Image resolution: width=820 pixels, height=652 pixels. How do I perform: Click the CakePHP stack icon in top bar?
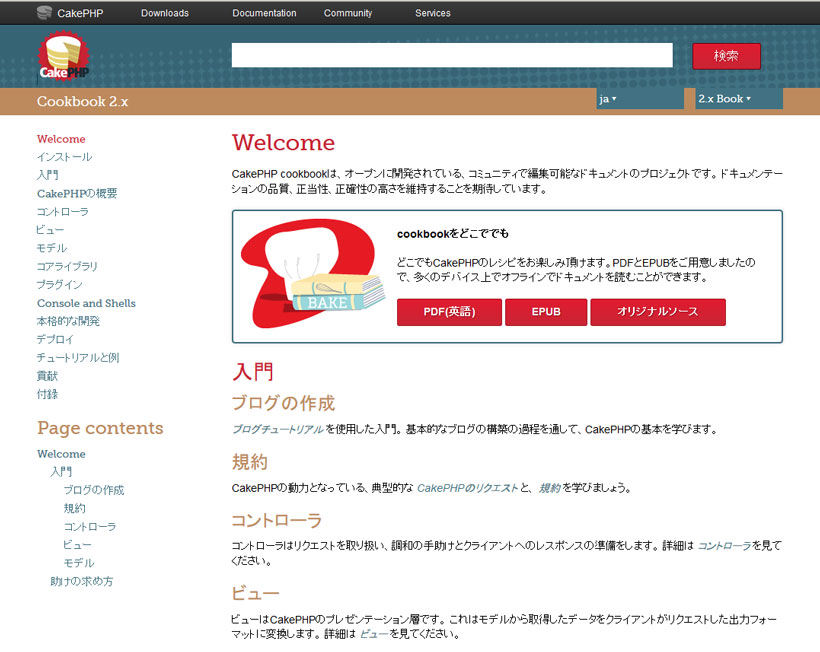pos(44,13)
